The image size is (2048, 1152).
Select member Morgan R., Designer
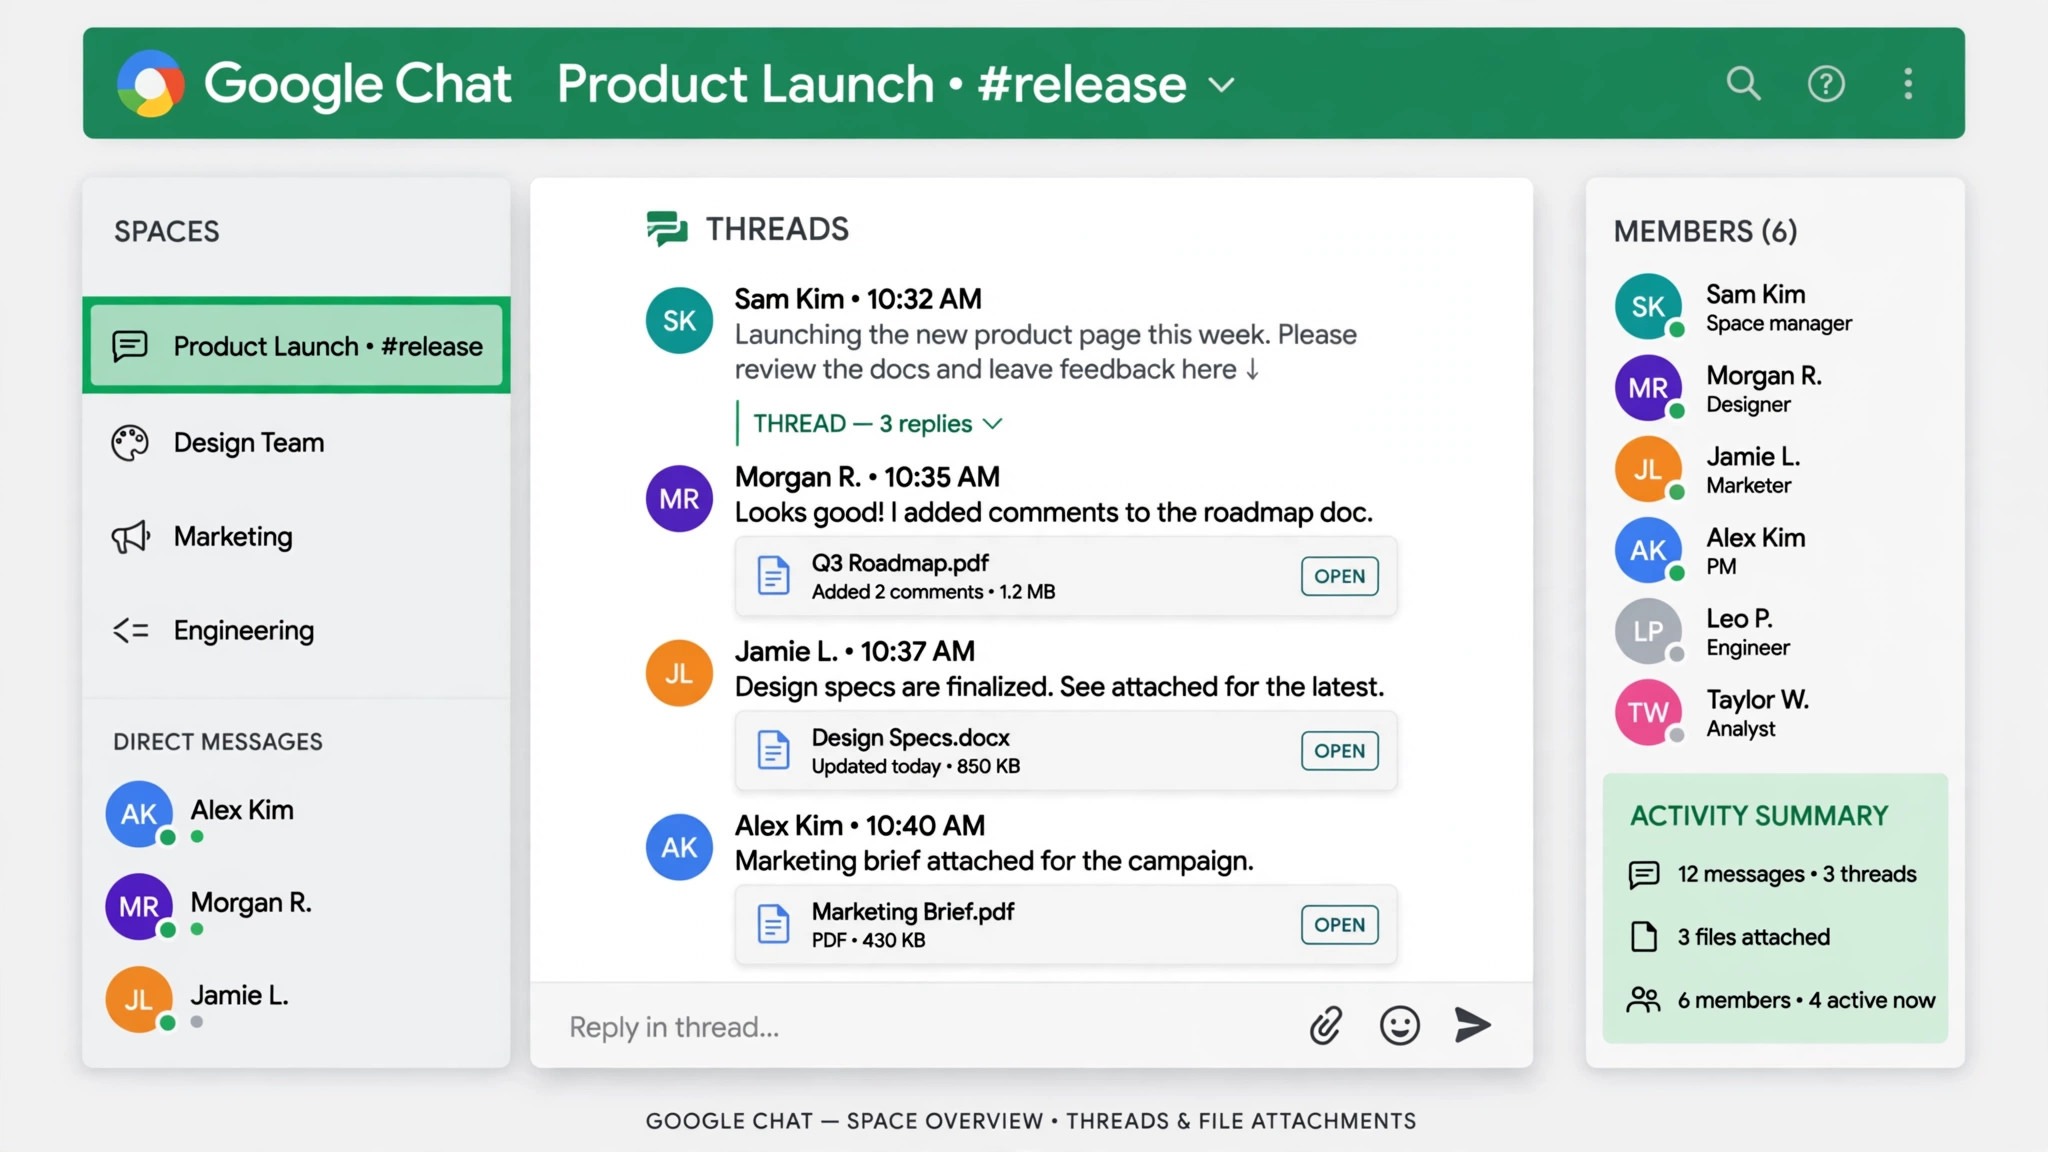point(1775,388)
